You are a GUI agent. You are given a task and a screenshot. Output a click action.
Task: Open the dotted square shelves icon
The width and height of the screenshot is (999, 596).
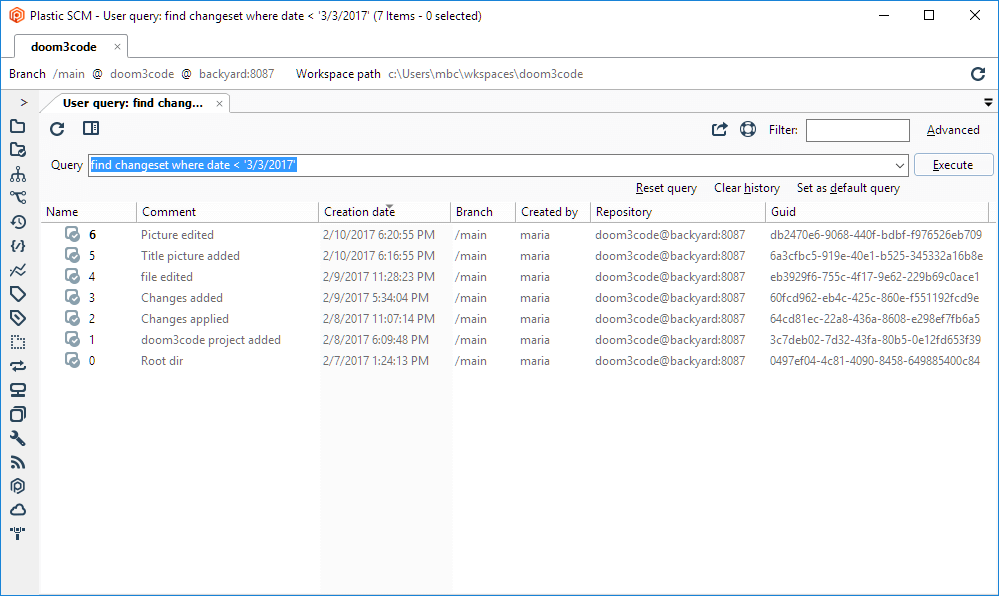pyautogui.click(x=18, y=342)
